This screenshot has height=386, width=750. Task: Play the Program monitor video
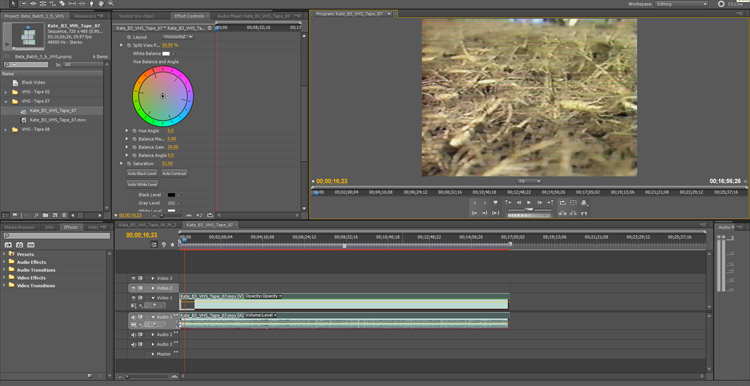click(x=529, y=203)
